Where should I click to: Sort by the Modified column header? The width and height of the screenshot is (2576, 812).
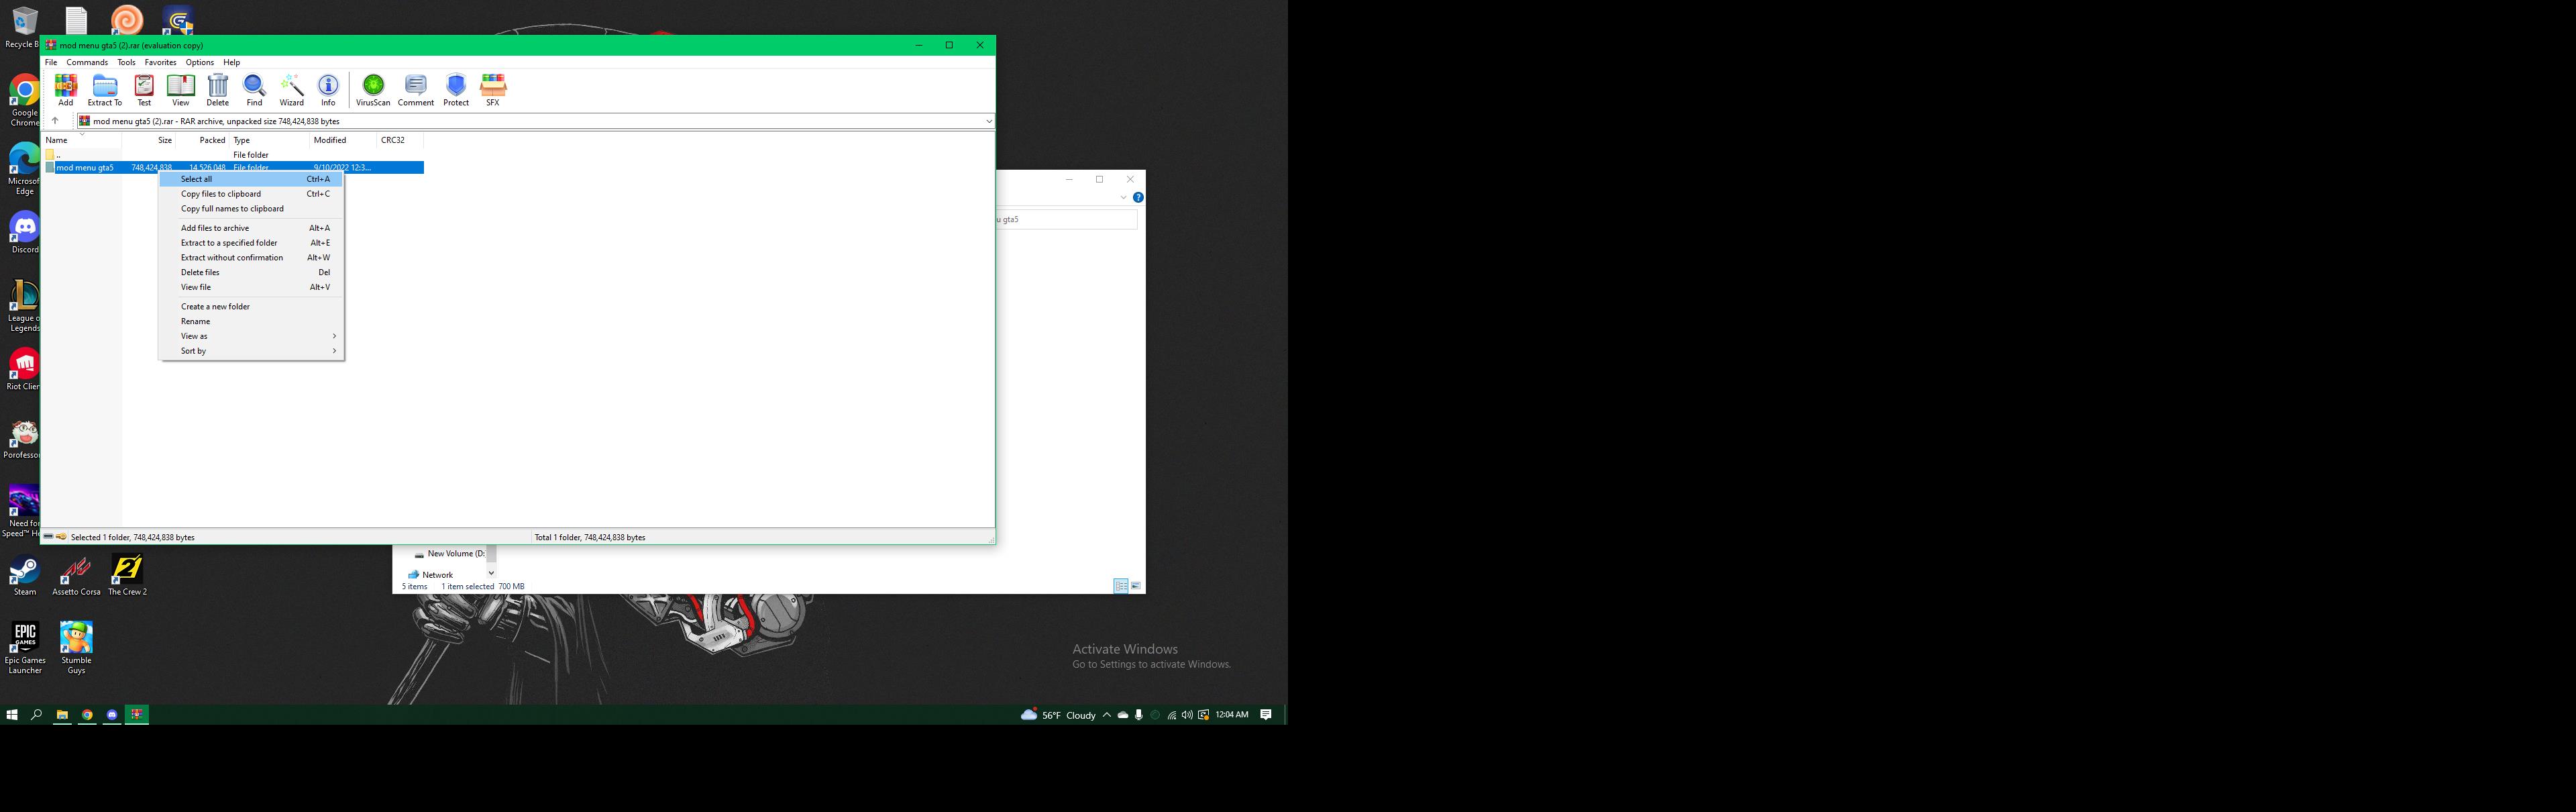(x=330, y=140)
